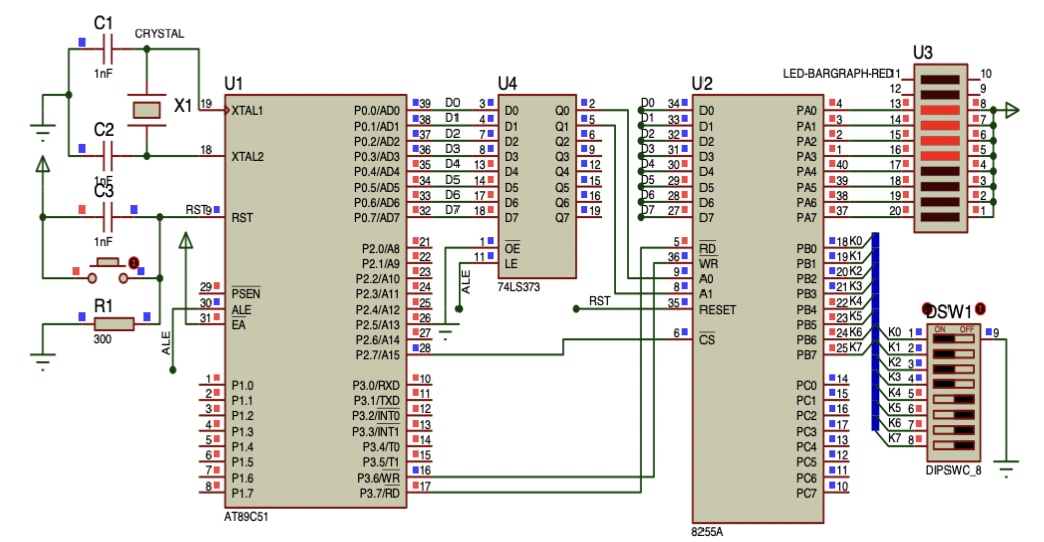Click the red actuator dot on the reset push button
Image resolution: width=1044 pixels, height=542 pixels.
point(133,264)
